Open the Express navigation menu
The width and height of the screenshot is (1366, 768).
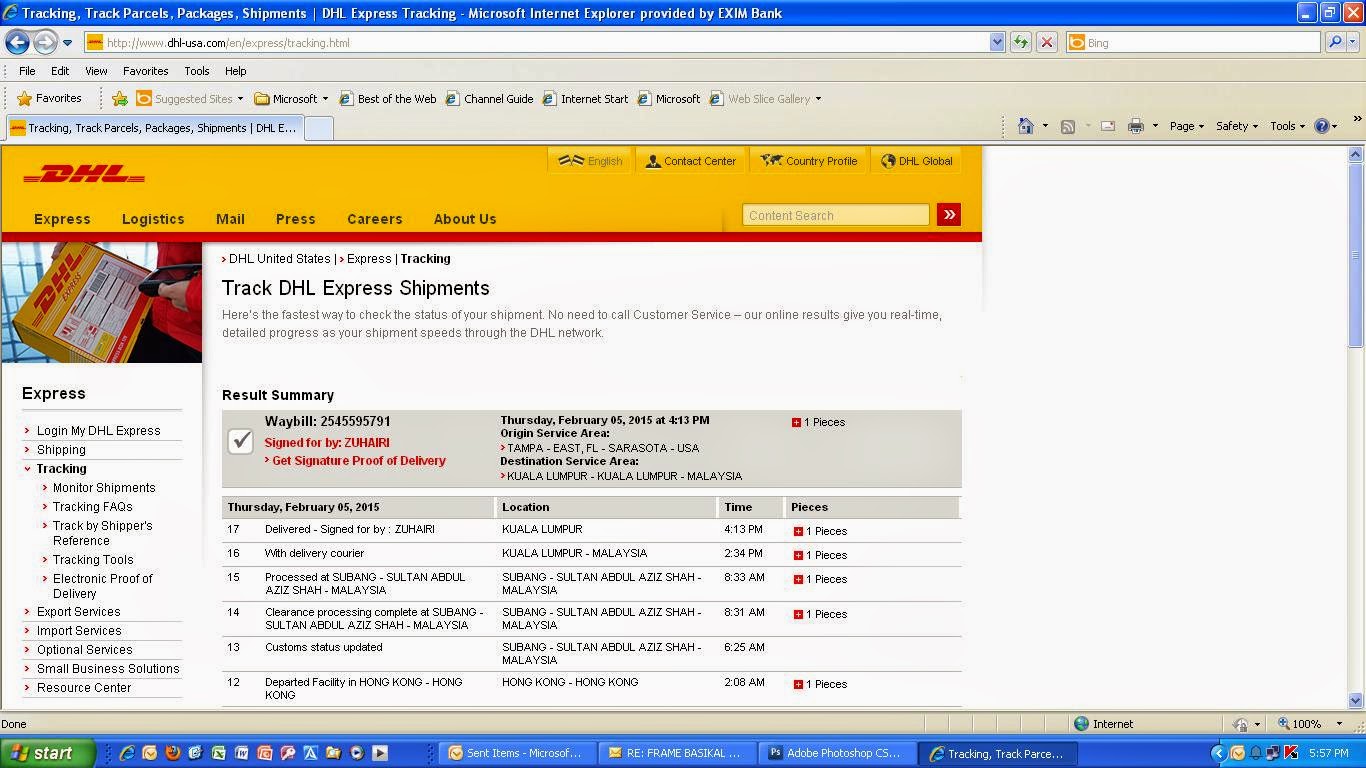[x=62, y=219]
